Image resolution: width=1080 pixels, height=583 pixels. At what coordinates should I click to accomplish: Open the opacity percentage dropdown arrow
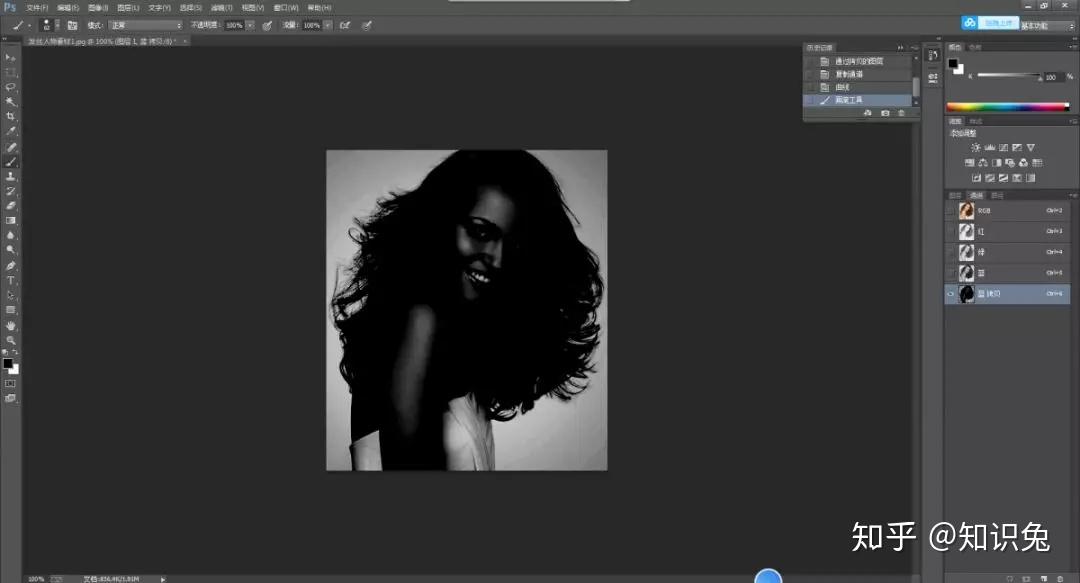tap(250, 25)
